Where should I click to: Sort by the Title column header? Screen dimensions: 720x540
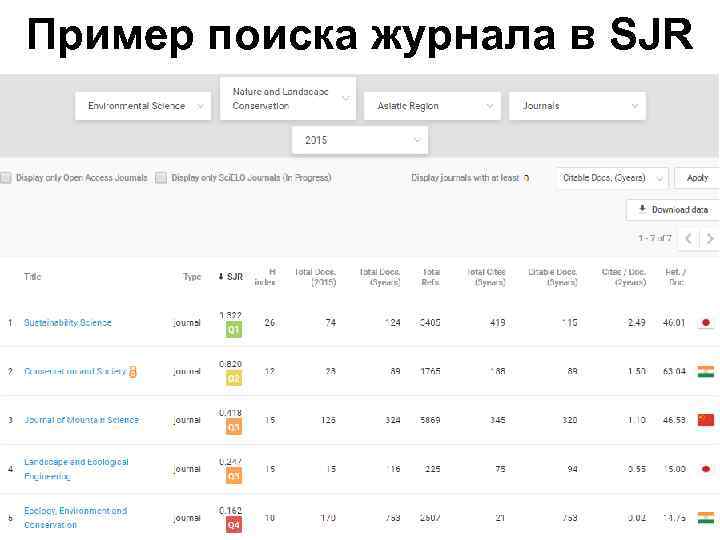click(33, 276)
